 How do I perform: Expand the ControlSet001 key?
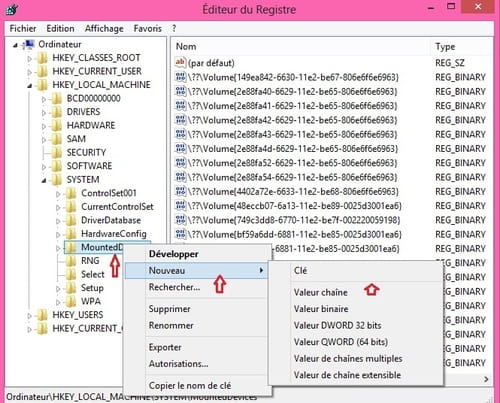pyautogui.click(x=58, y=194)
